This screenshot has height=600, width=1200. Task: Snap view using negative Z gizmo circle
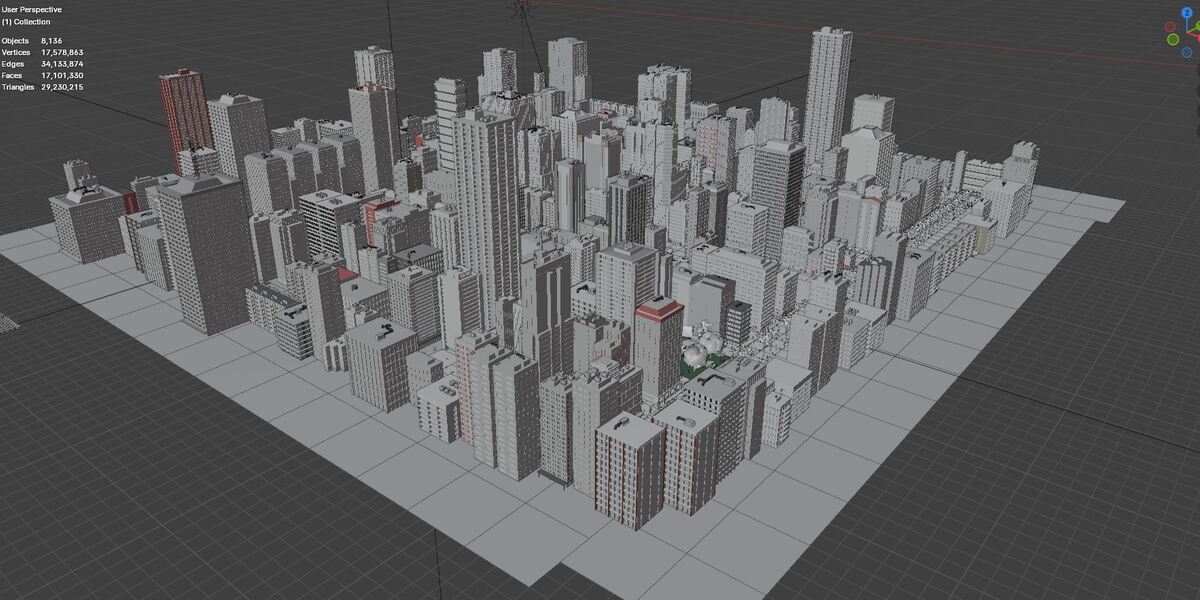1187,52
